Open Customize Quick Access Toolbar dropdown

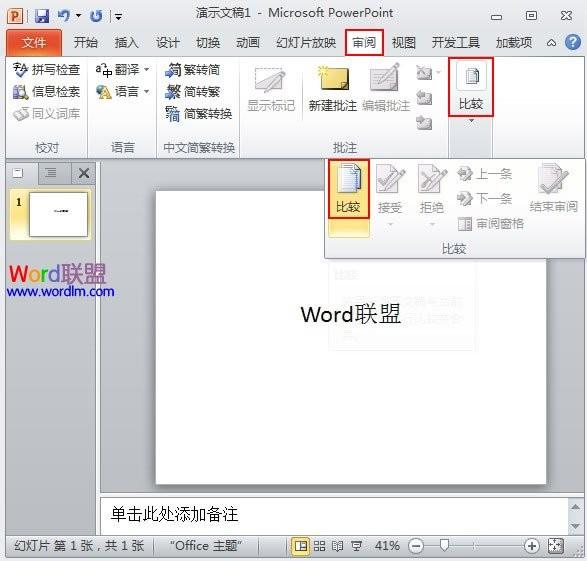pyautogui.click(x=118, y=17)
